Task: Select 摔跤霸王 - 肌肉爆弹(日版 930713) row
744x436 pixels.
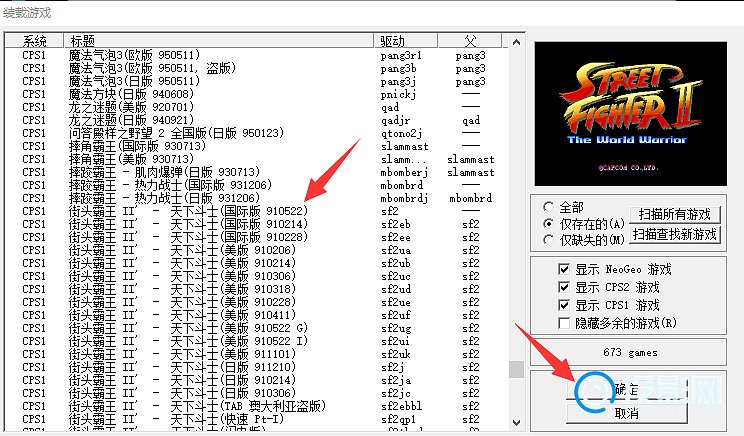Action: coord(256,172)
